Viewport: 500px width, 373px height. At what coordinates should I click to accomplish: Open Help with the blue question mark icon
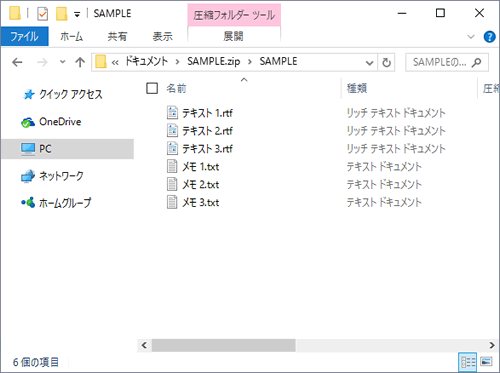pyautogui.click(x=489, y=36)
